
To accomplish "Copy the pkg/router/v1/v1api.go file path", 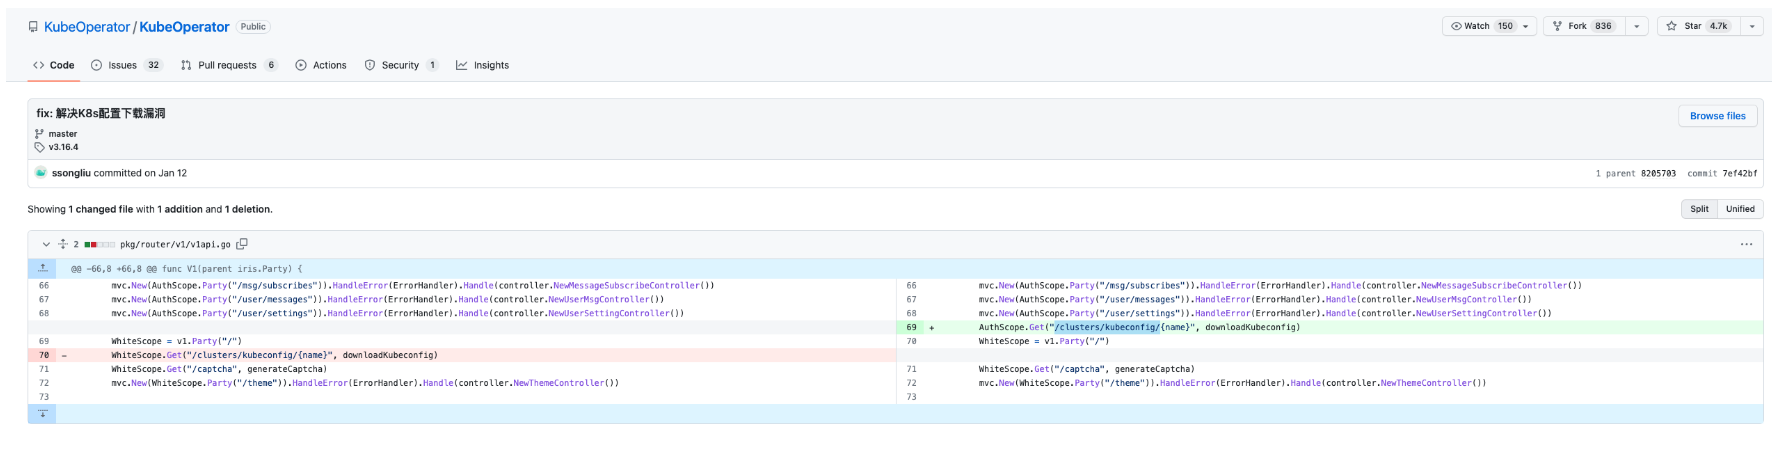I will pos(242,244).
